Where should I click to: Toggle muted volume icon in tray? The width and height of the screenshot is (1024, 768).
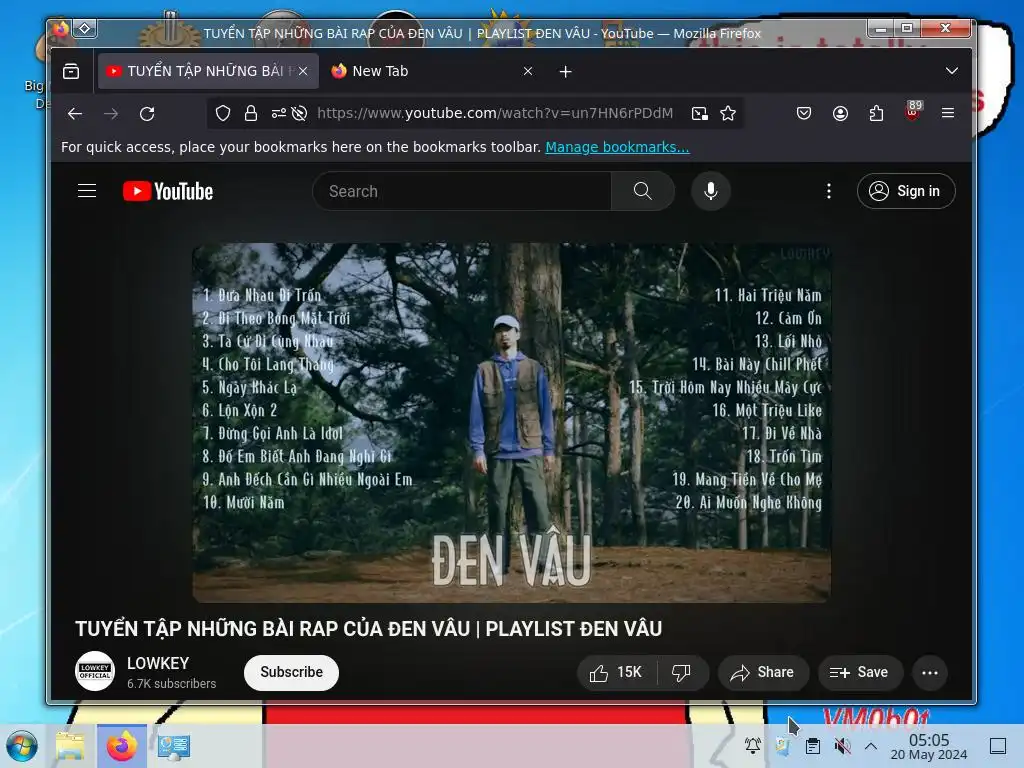pos(842,746)
